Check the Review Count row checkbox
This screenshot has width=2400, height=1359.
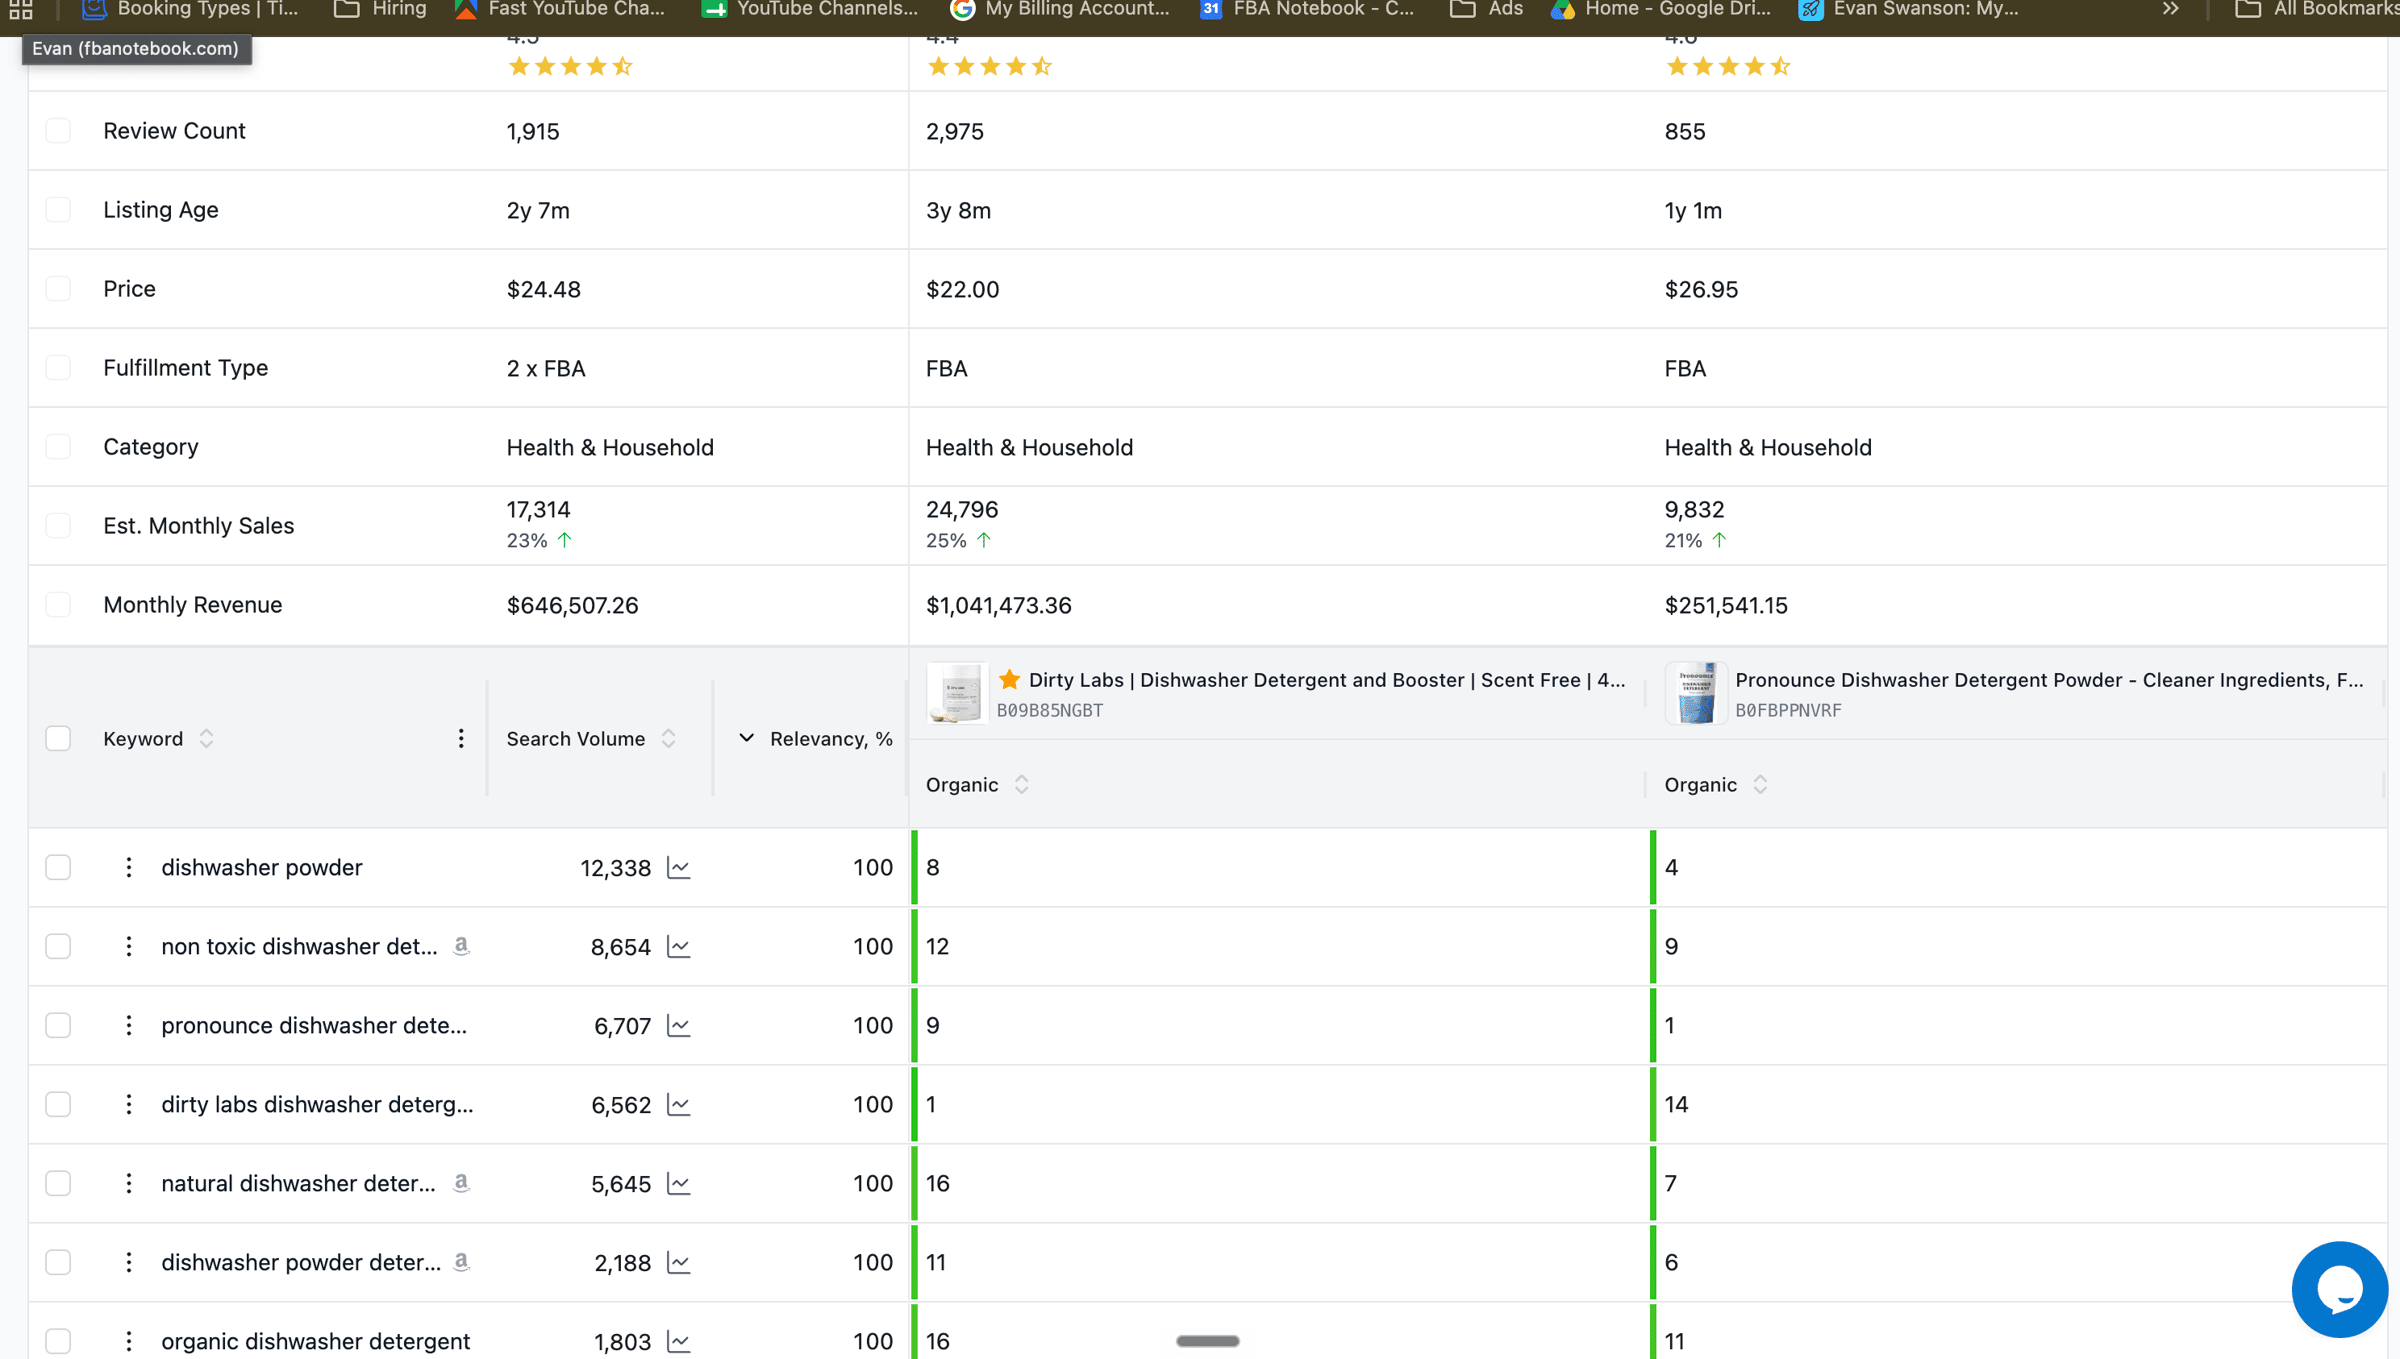(58, 131)
